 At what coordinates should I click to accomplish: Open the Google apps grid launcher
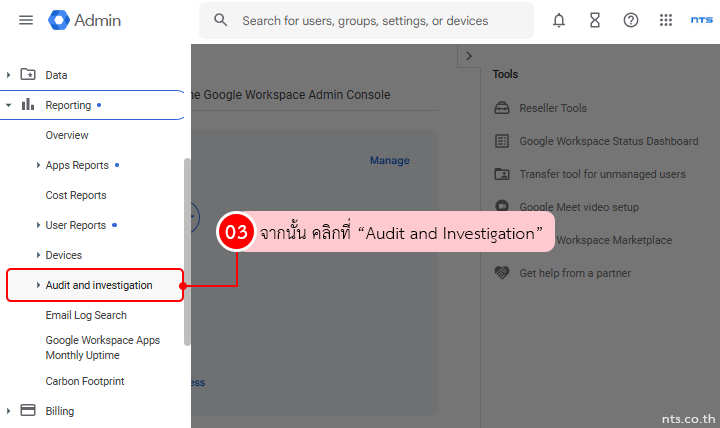[666, 20]
